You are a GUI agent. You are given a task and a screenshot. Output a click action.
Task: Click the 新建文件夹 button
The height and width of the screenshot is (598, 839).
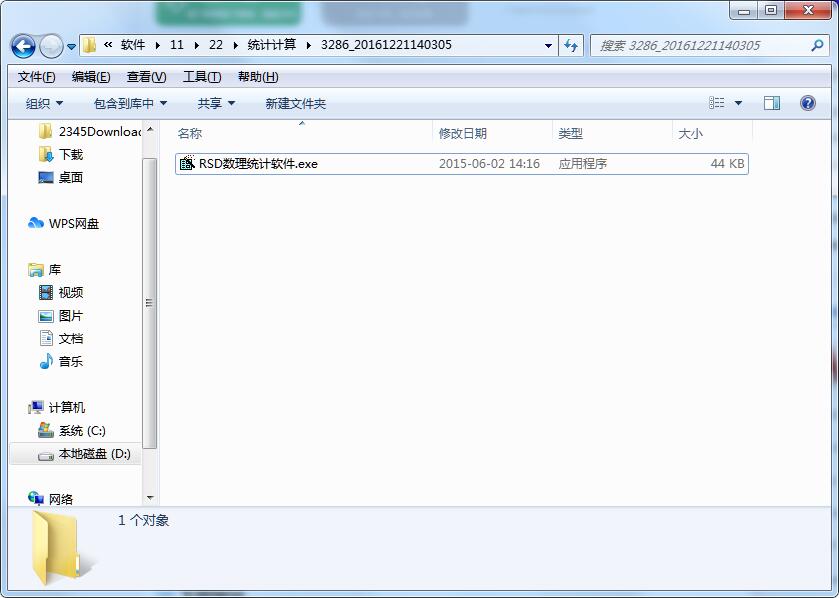tap(295, 103)
